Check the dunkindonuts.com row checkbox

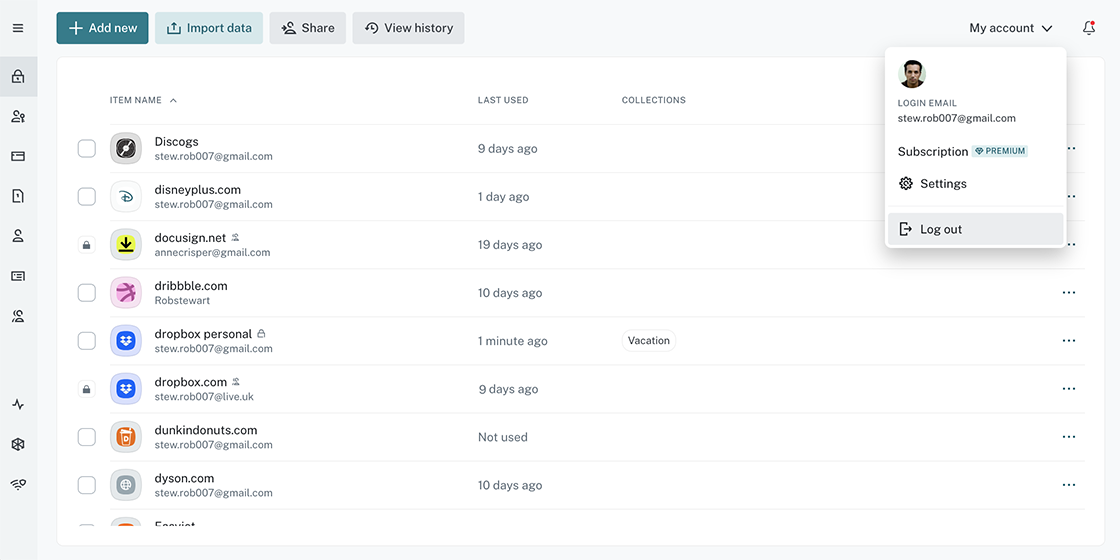pyautogui.click(x=86, y=437)
